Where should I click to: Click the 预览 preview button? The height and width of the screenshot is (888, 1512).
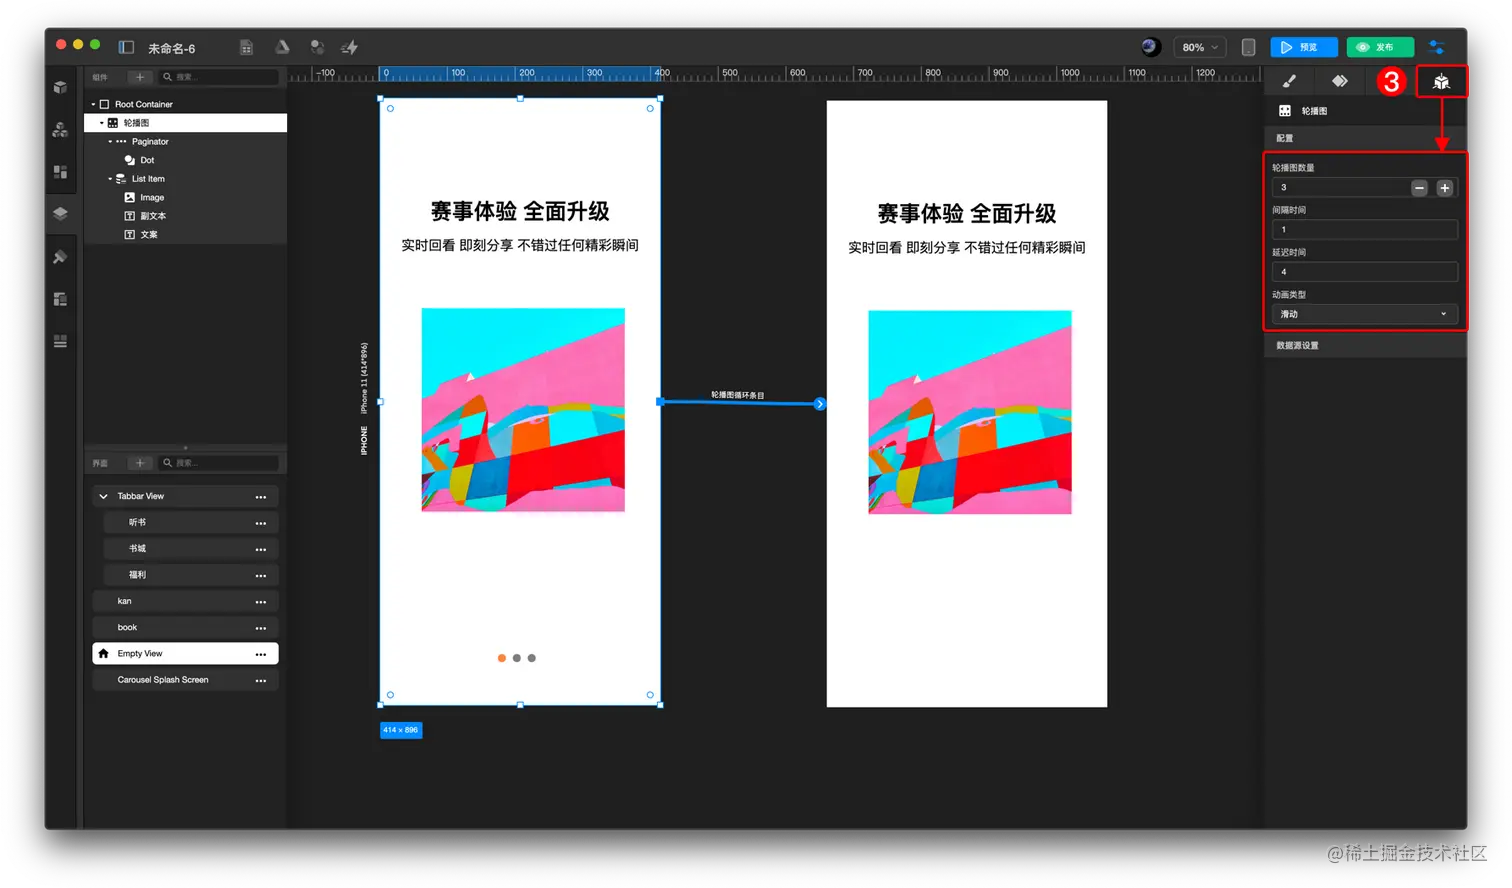click(1303, 47)
